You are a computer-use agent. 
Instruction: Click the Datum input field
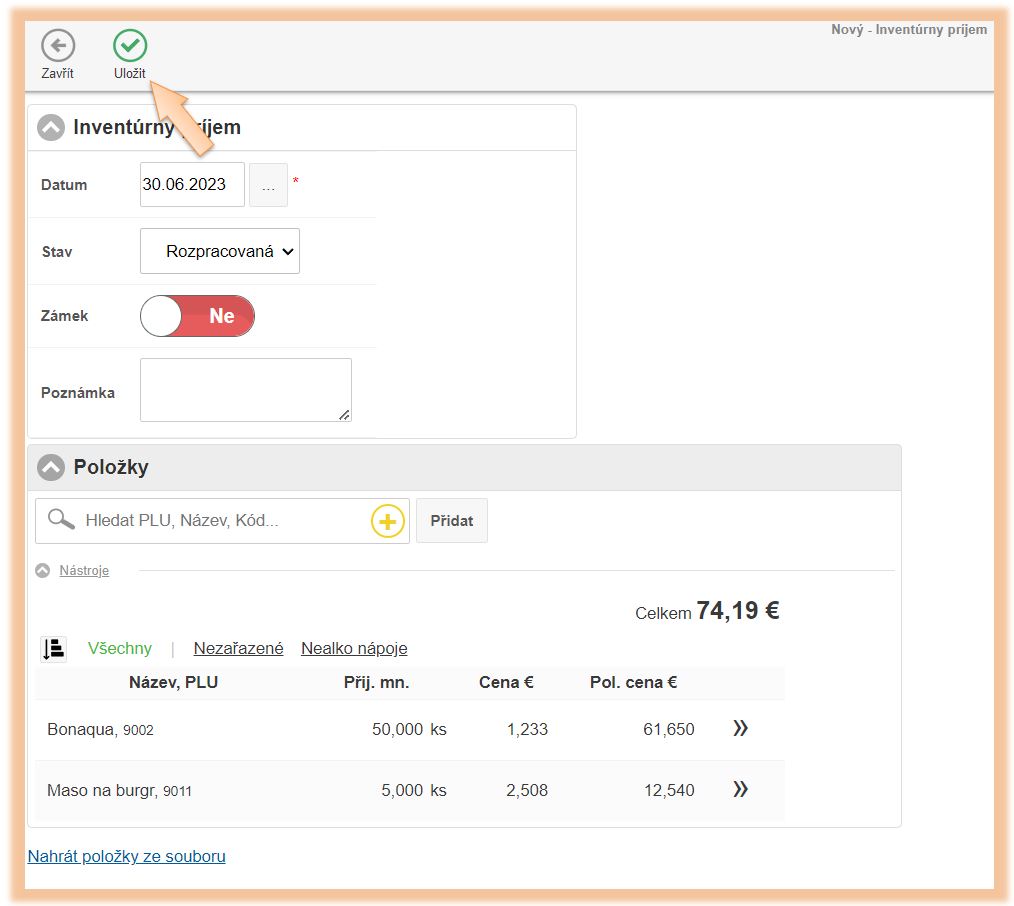[192, 185]
